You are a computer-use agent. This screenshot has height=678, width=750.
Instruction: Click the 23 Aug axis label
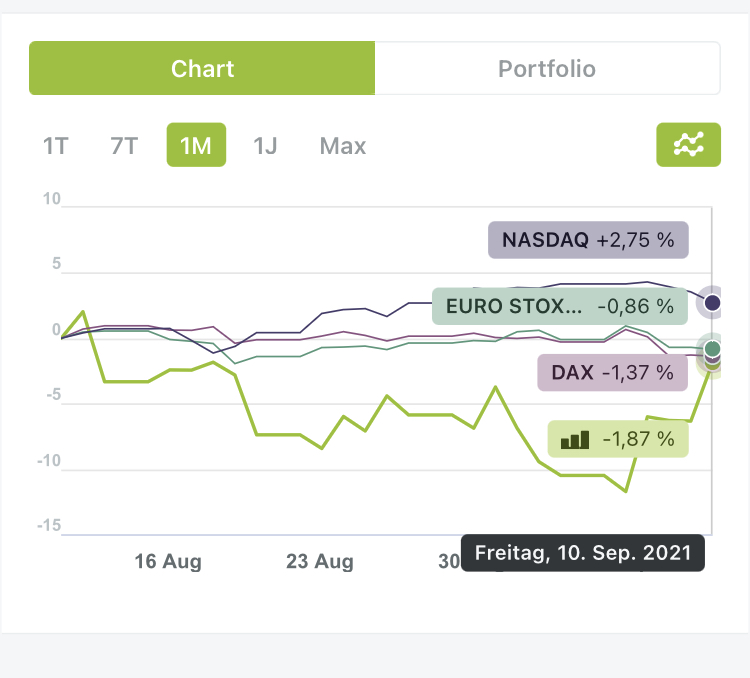(320, 562)
